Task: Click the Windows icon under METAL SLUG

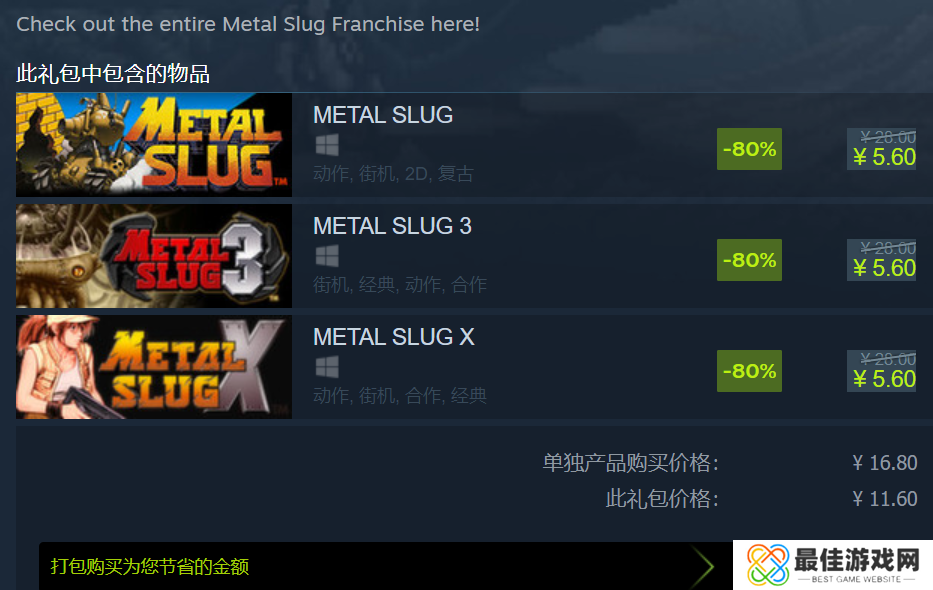Action: [x=327, y=145]
